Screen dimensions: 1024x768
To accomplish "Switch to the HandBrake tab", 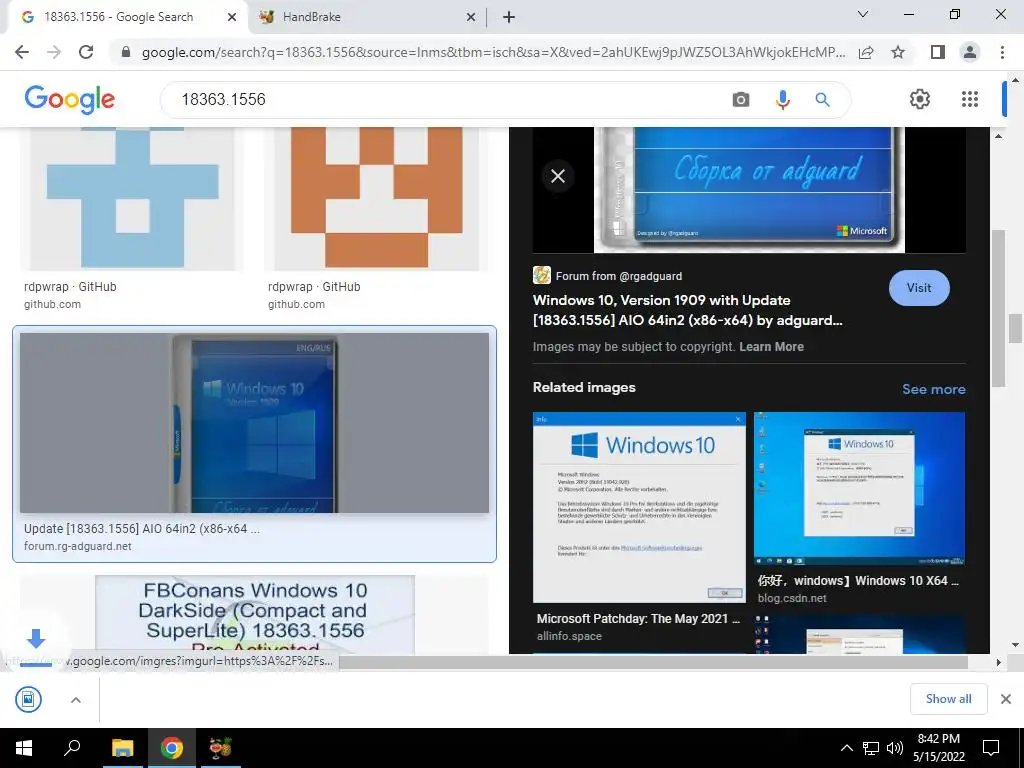I will tap(367, 17).
